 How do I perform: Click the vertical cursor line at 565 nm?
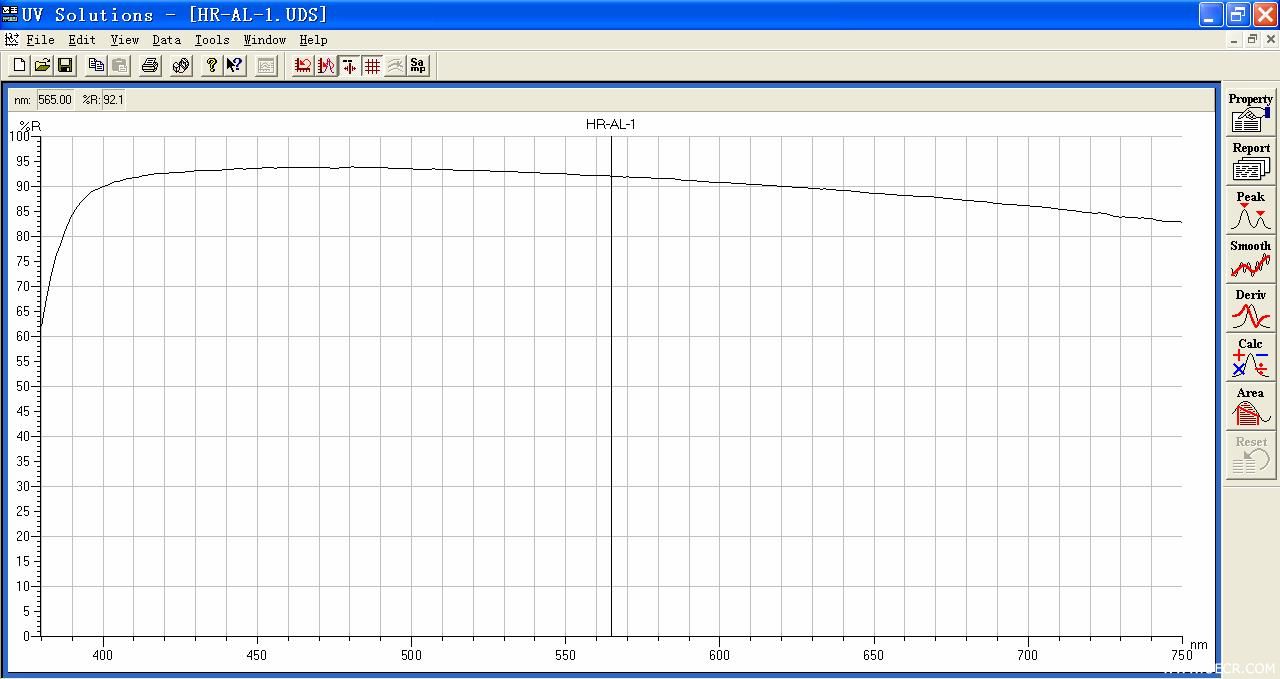[611, 385]
